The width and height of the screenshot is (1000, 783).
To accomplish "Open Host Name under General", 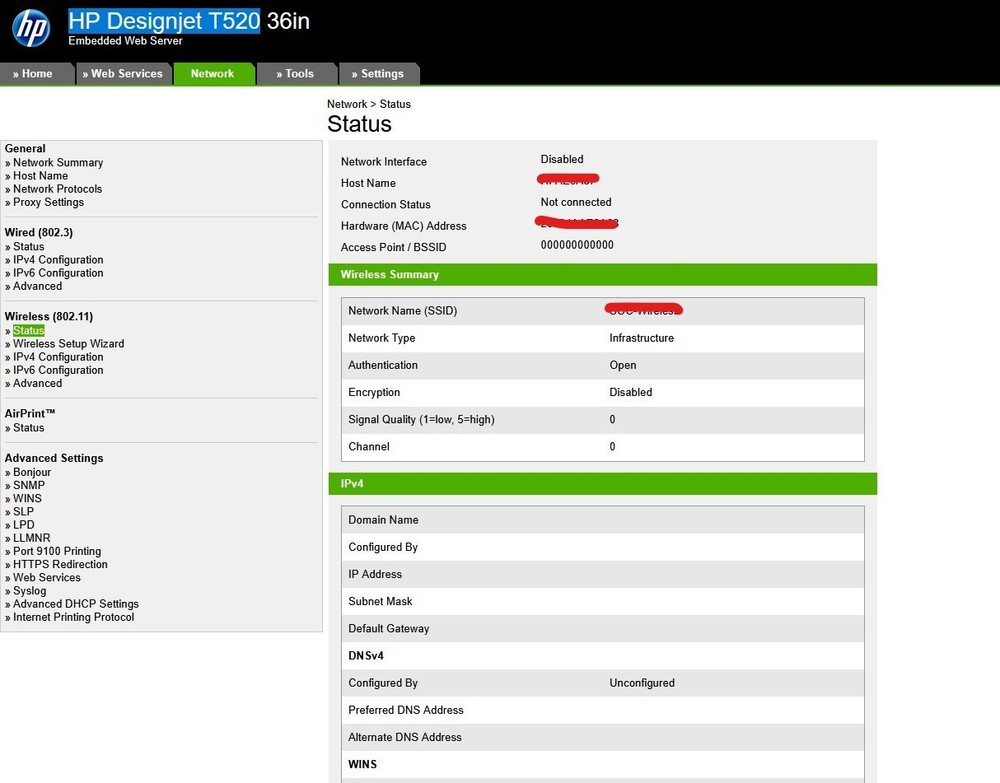I will 40,176.
